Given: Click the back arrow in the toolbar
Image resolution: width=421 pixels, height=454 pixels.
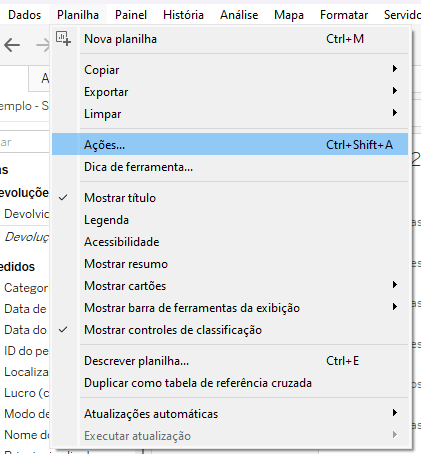Looking at the screenshot, I should coord(12,45).
